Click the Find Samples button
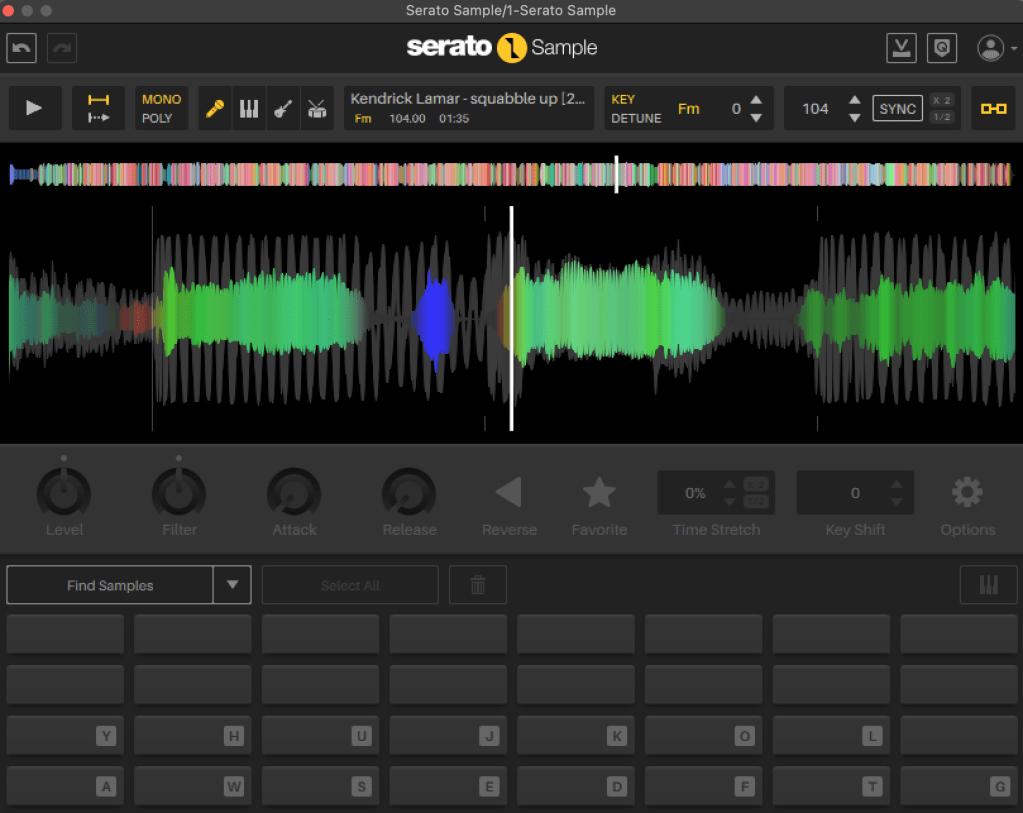Image resolution: width=1023 pixels, height=813 pixels. (x=110, y=585)
